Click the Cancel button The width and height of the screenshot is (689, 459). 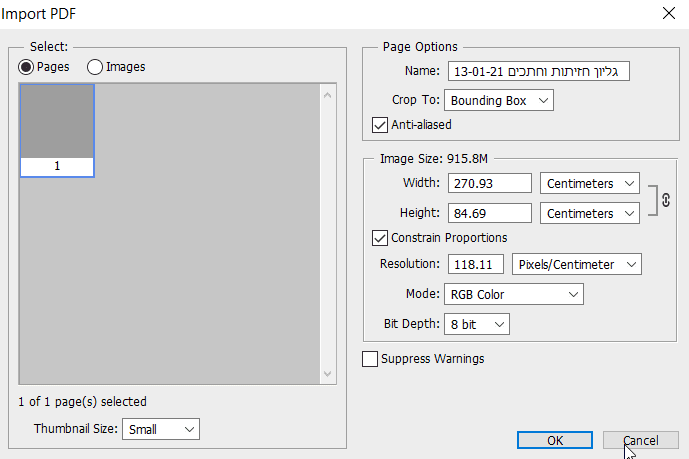pyautogui.click(x=640, y=440)
